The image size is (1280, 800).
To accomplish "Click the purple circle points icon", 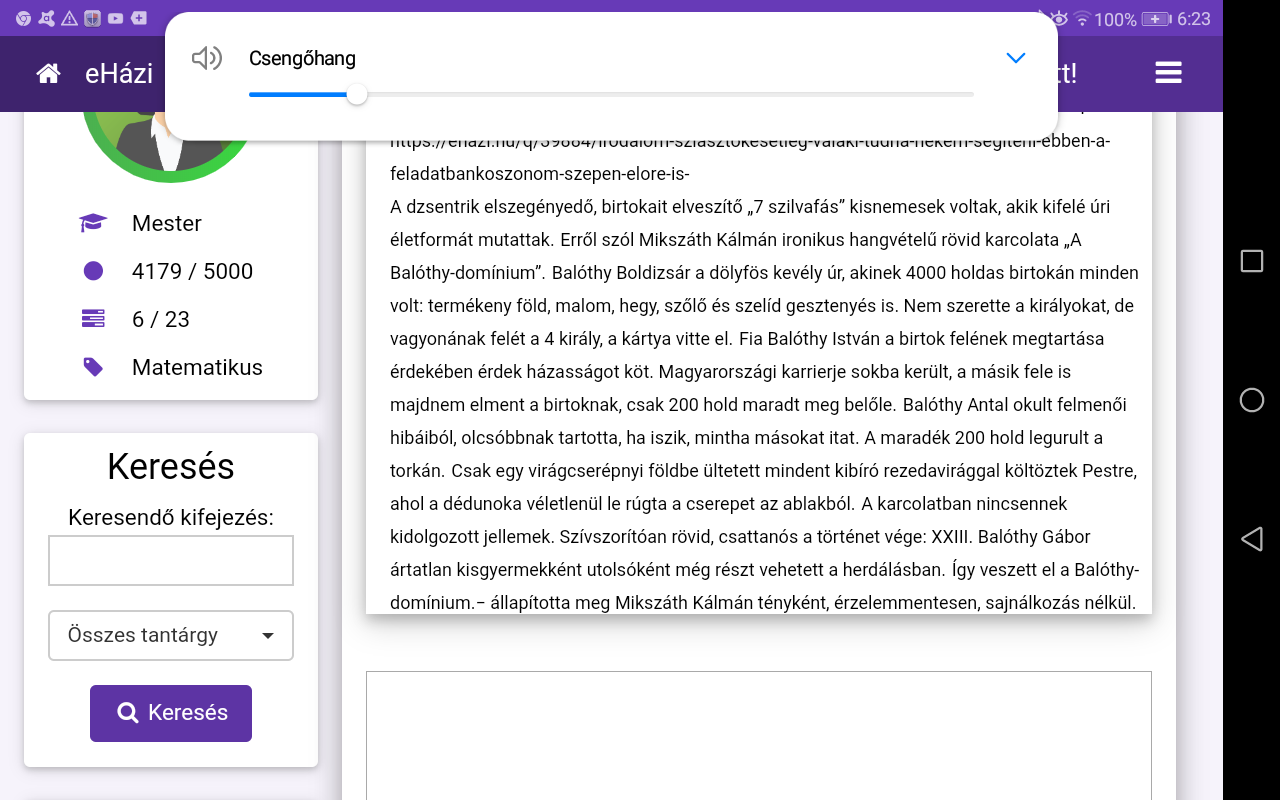I will 93,271.
